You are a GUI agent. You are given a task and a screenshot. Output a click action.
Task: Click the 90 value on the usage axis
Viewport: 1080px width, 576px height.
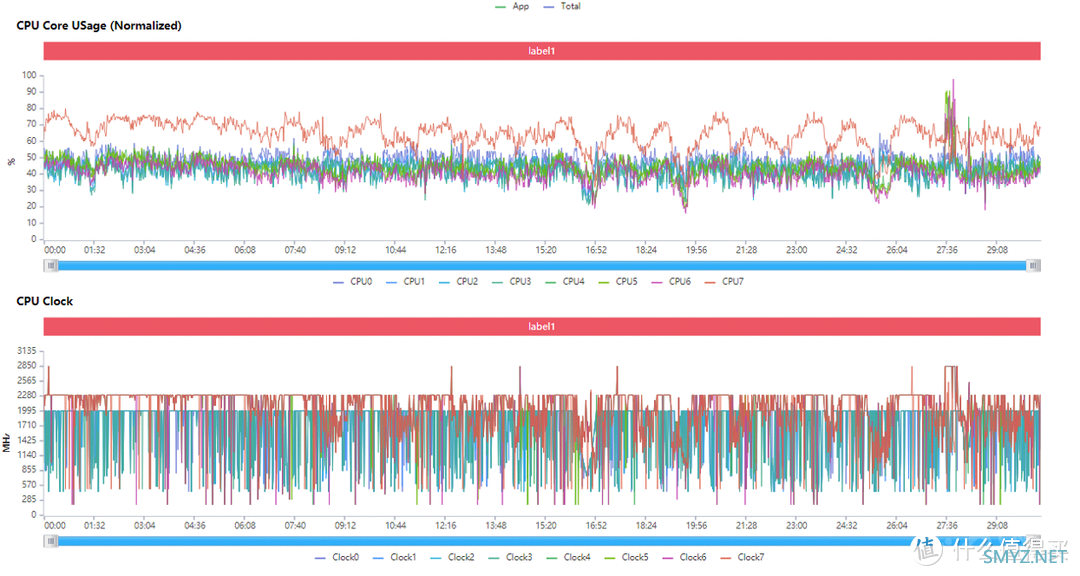[x=32, y=92]
